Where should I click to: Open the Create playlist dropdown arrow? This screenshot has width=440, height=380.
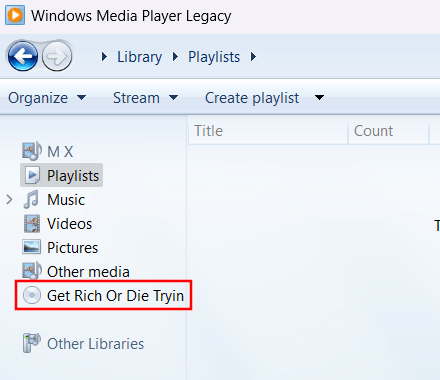[x=319, y=98]
